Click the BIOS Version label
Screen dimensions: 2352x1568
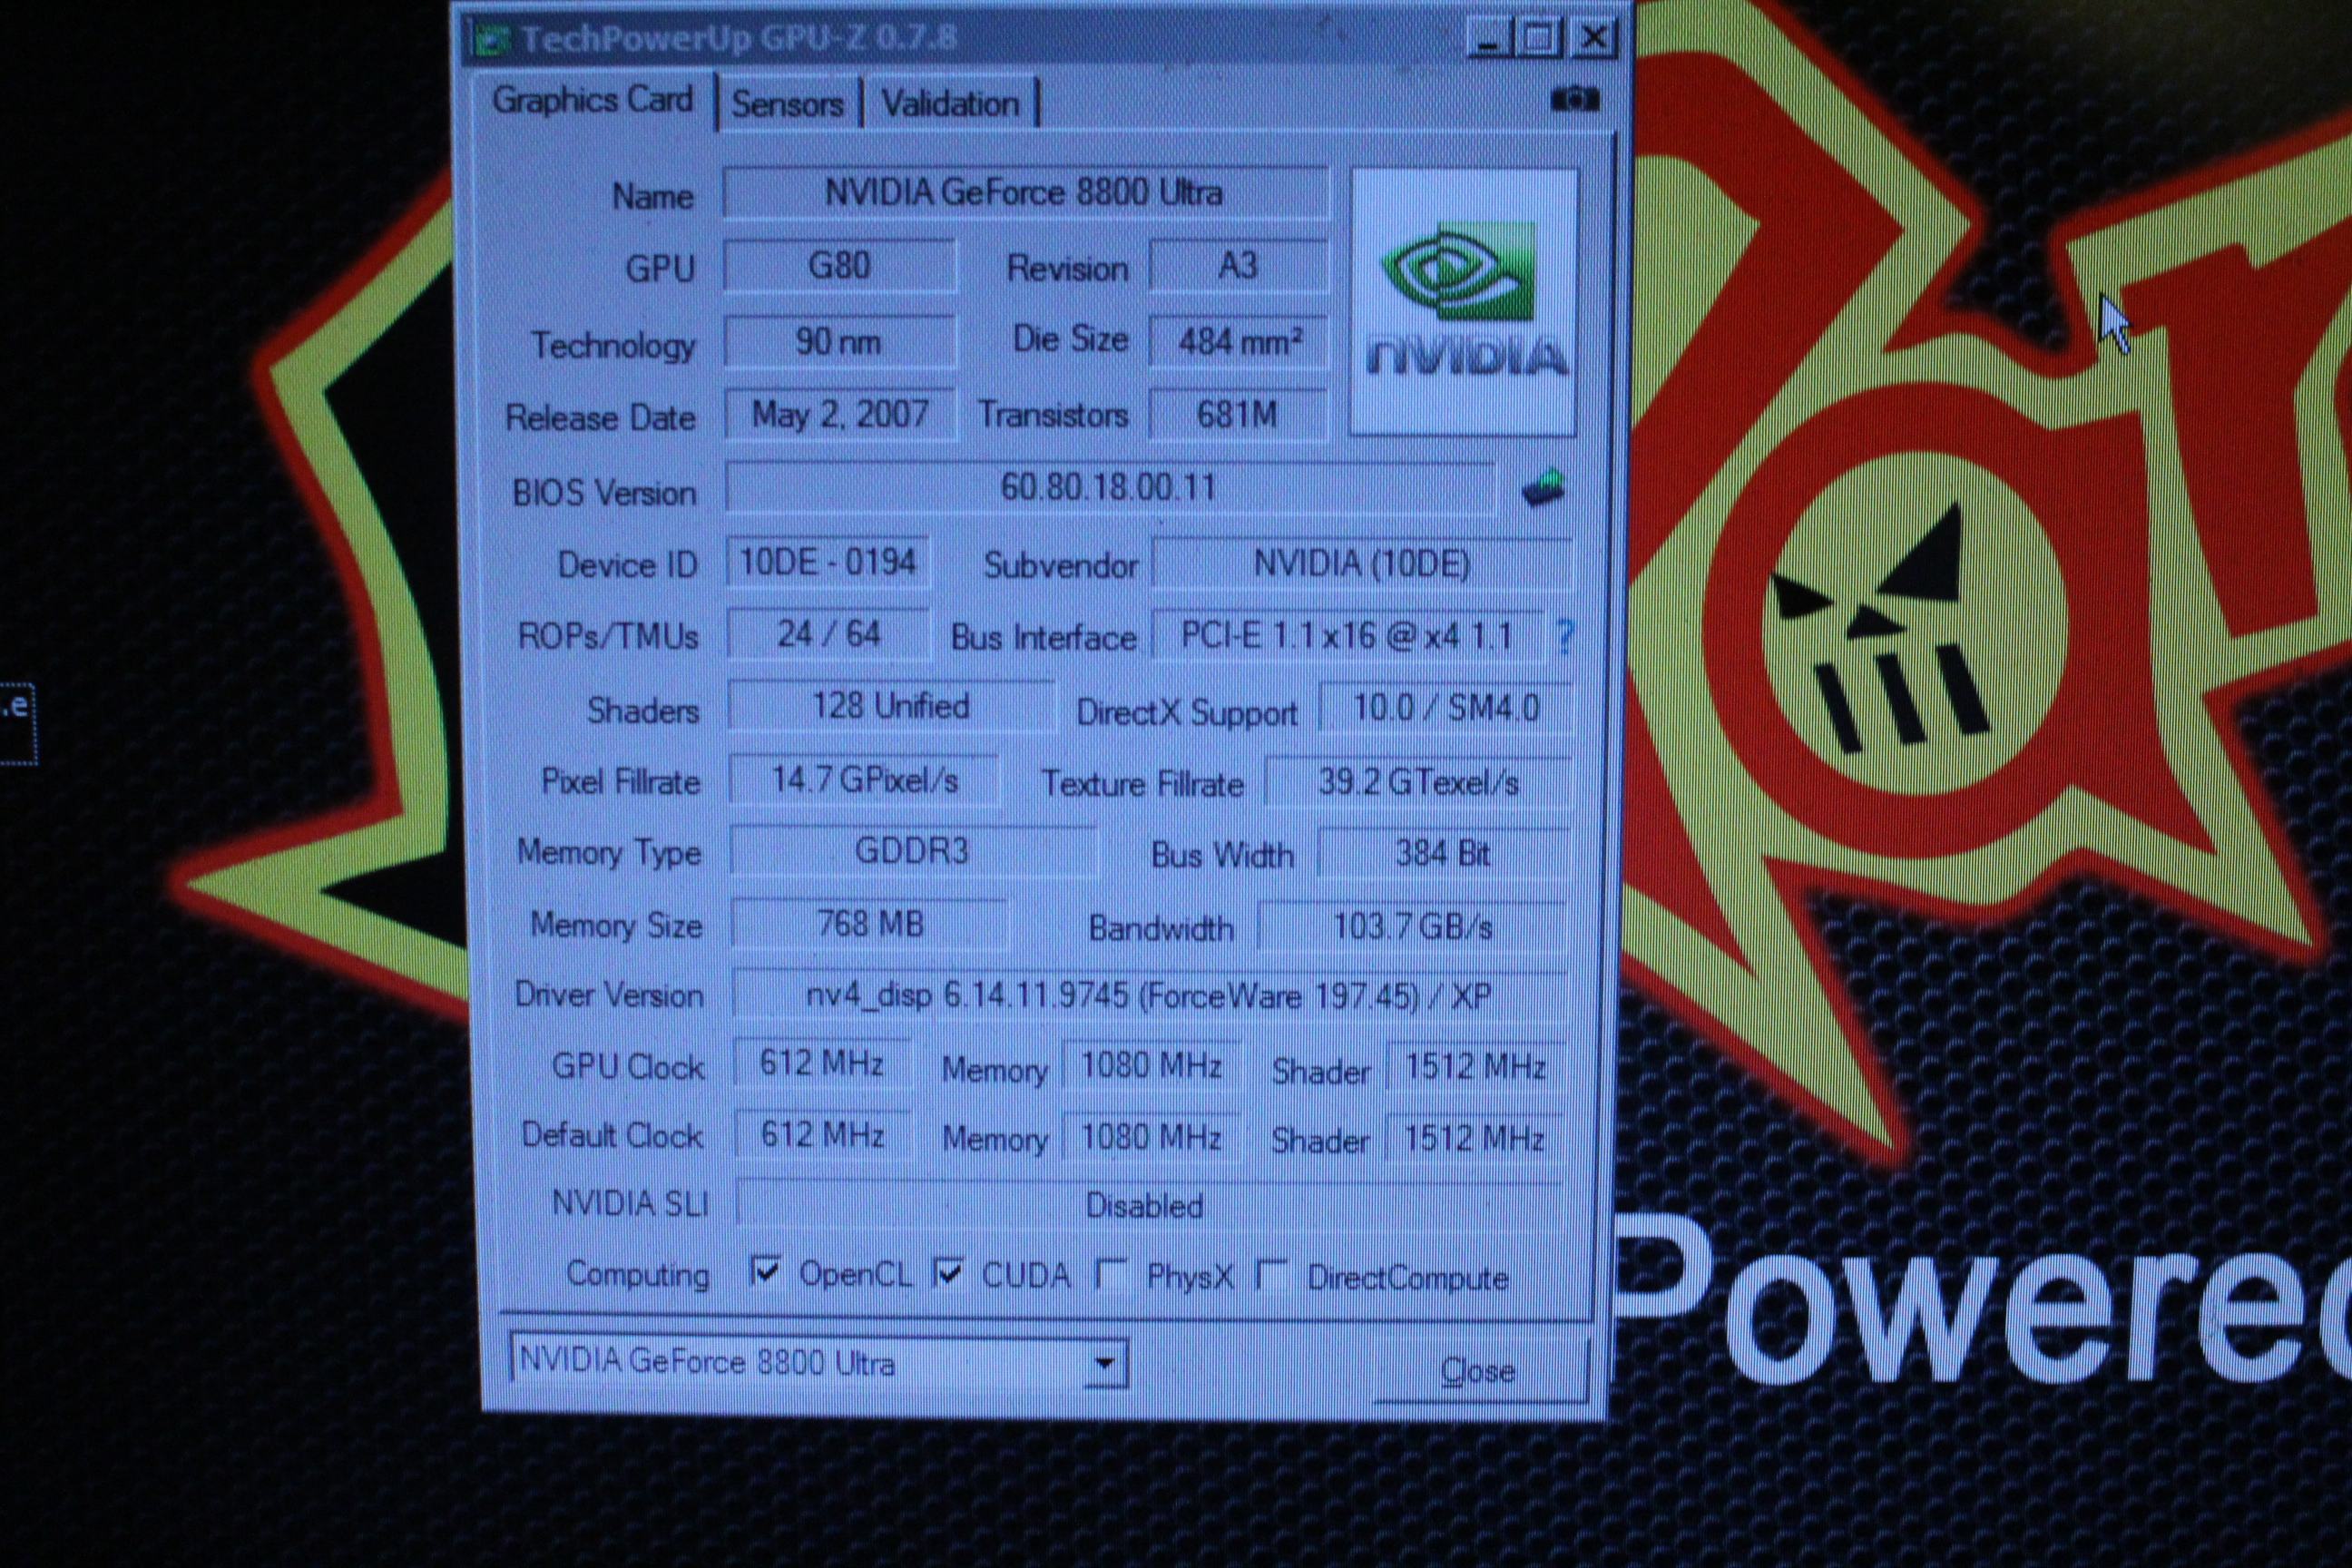click(604, 493)
